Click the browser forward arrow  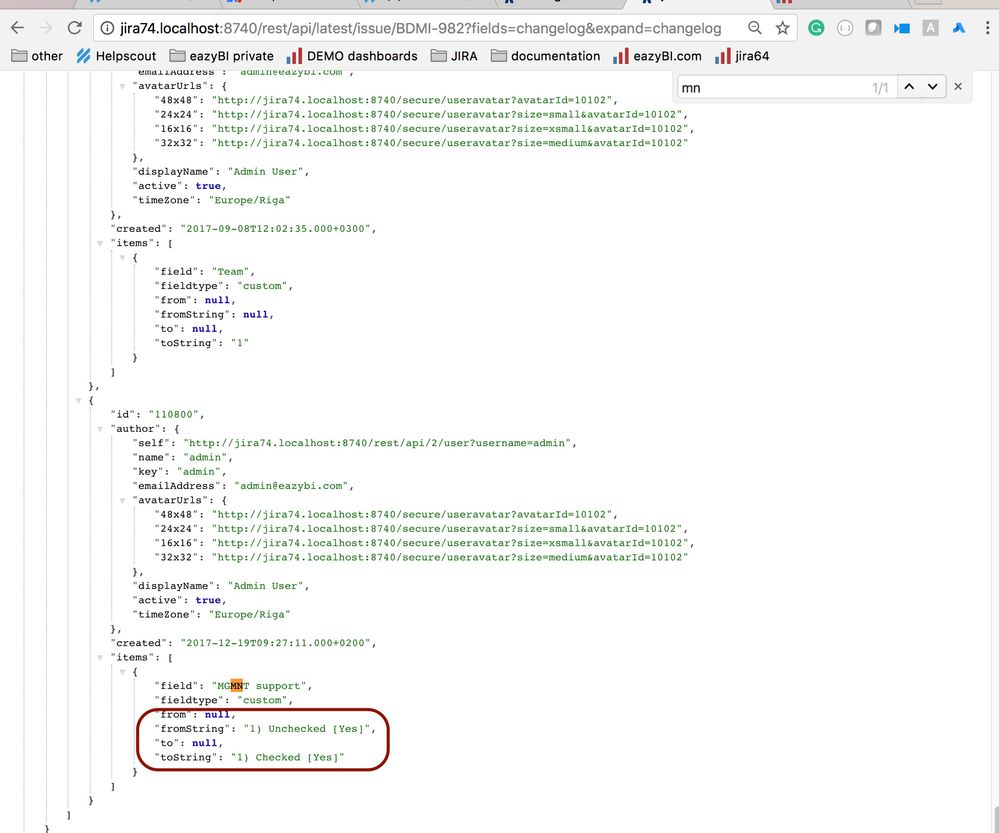[x=46, y=27]
